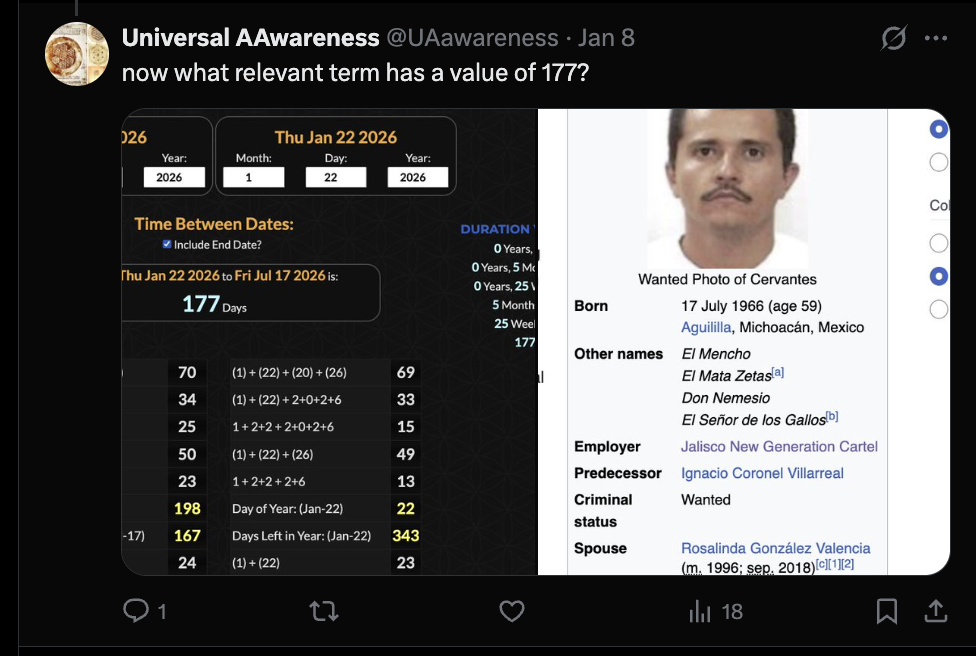
Task: Click the wanted photo of Cervantes
Action: (728, 189)
